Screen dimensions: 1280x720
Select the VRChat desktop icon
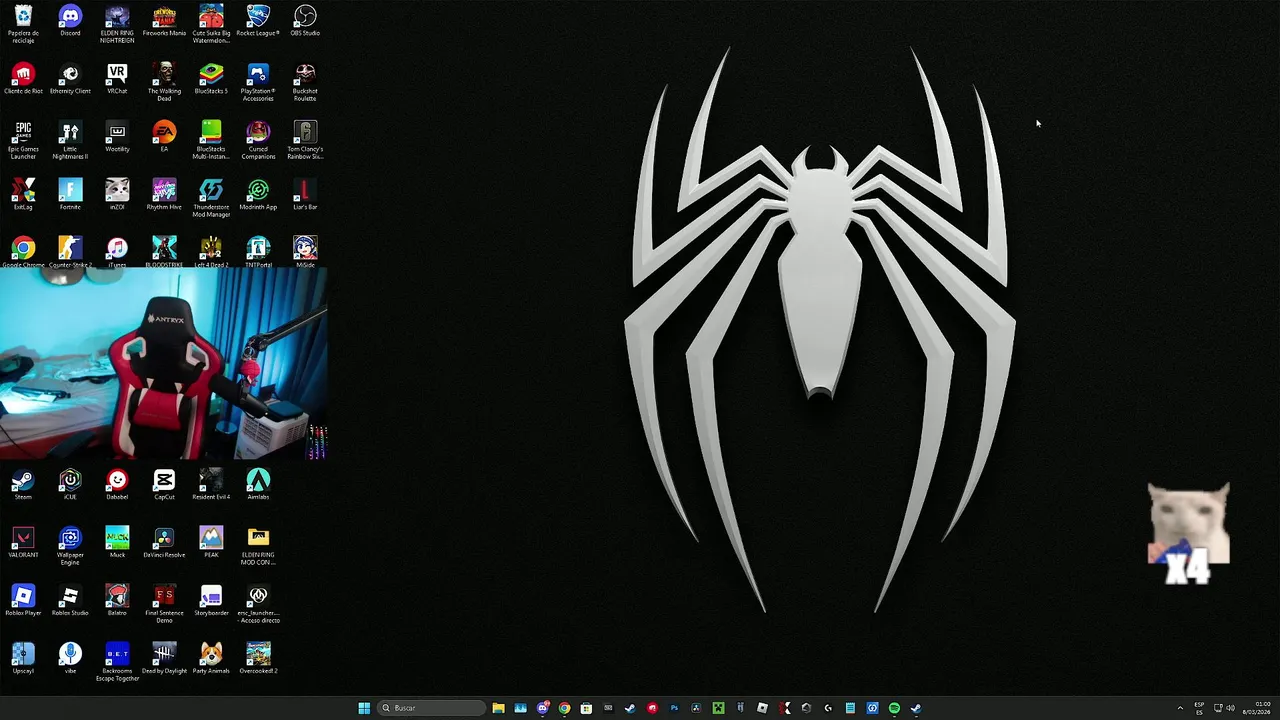click(x=117, y=79)
